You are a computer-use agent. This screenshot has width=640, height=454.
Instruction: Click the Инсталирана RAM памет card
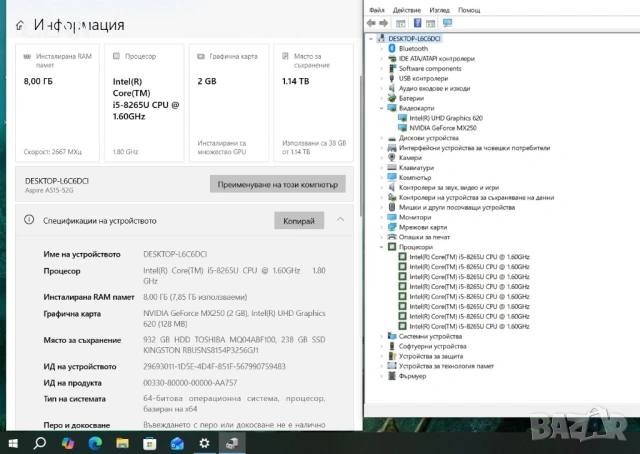[58, 103]
